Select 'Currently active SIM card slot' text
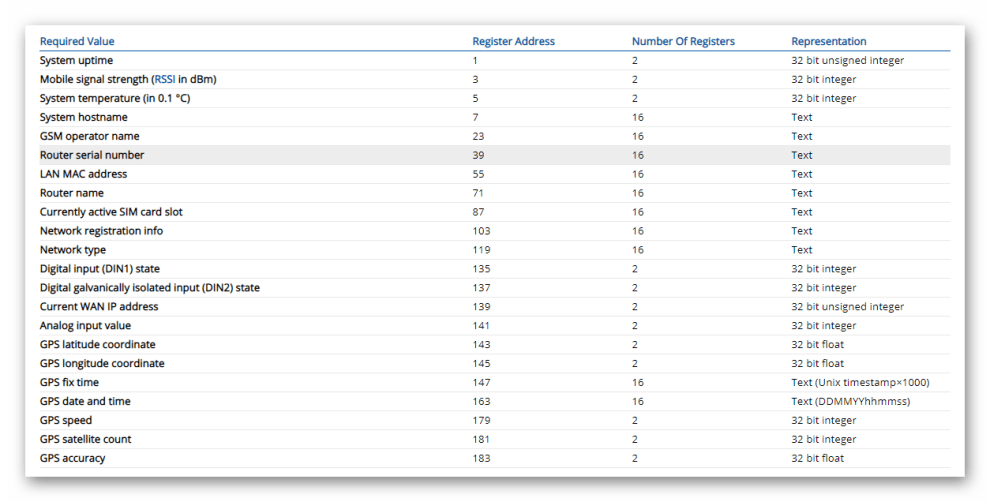Viewport: 990px width, 502px height. 111,212
